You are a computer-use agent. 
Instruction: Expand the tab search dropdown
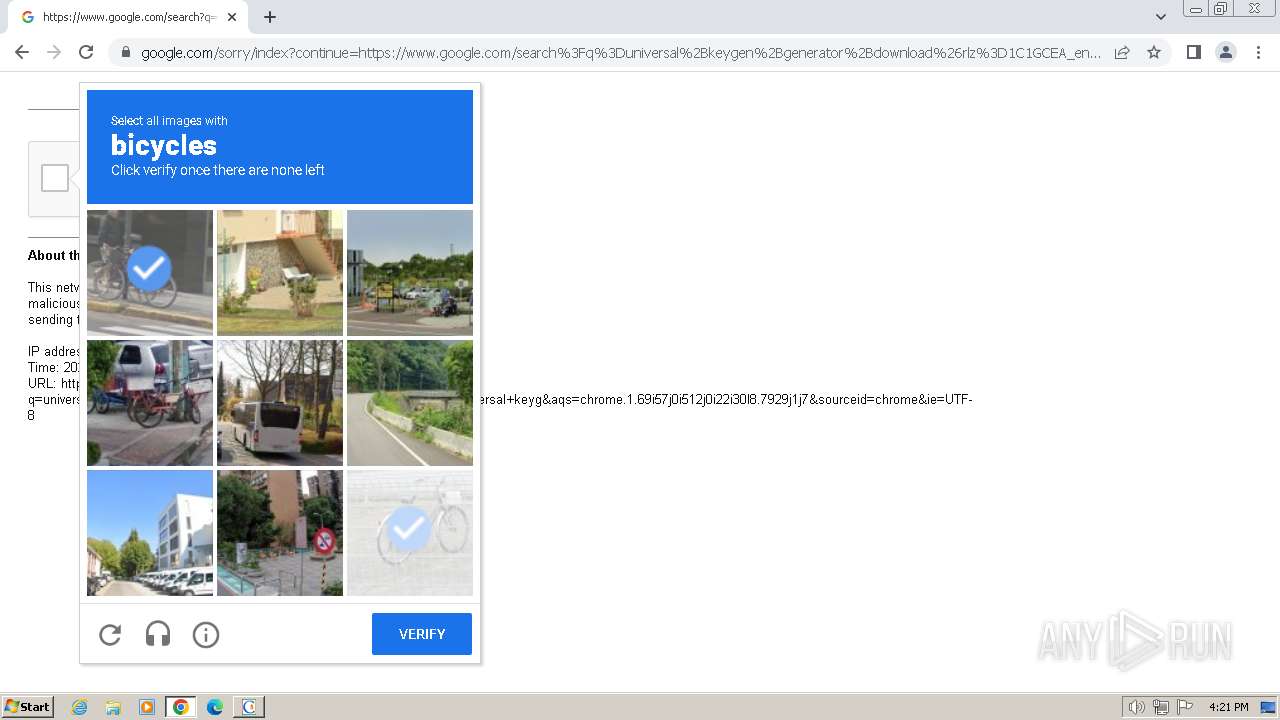click(1161, 17)
